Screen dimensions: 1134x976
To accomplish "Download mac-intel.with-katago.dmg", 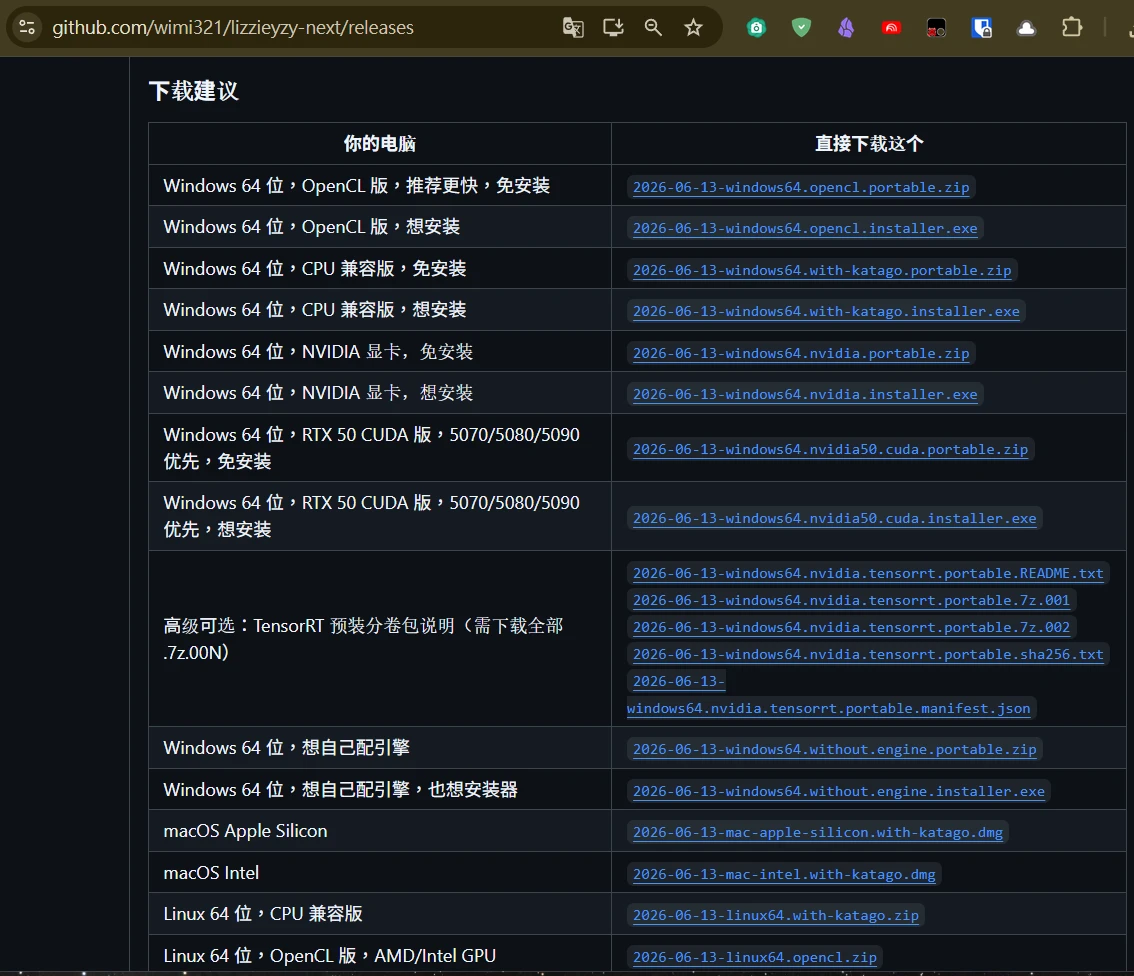I will coord(784,875).
